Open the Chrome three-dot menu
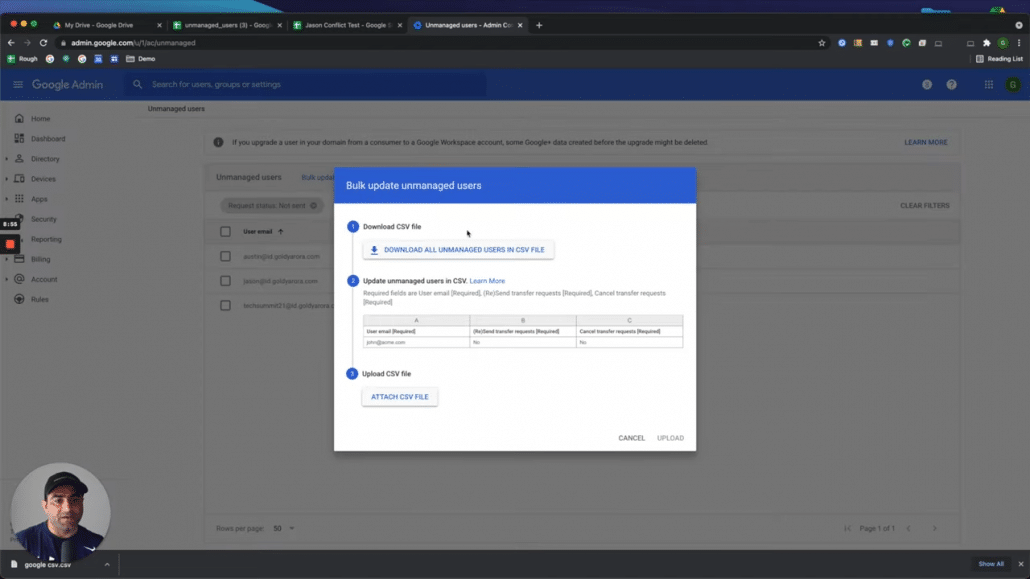This screenshot has height=579, width=1030. 1019,43
